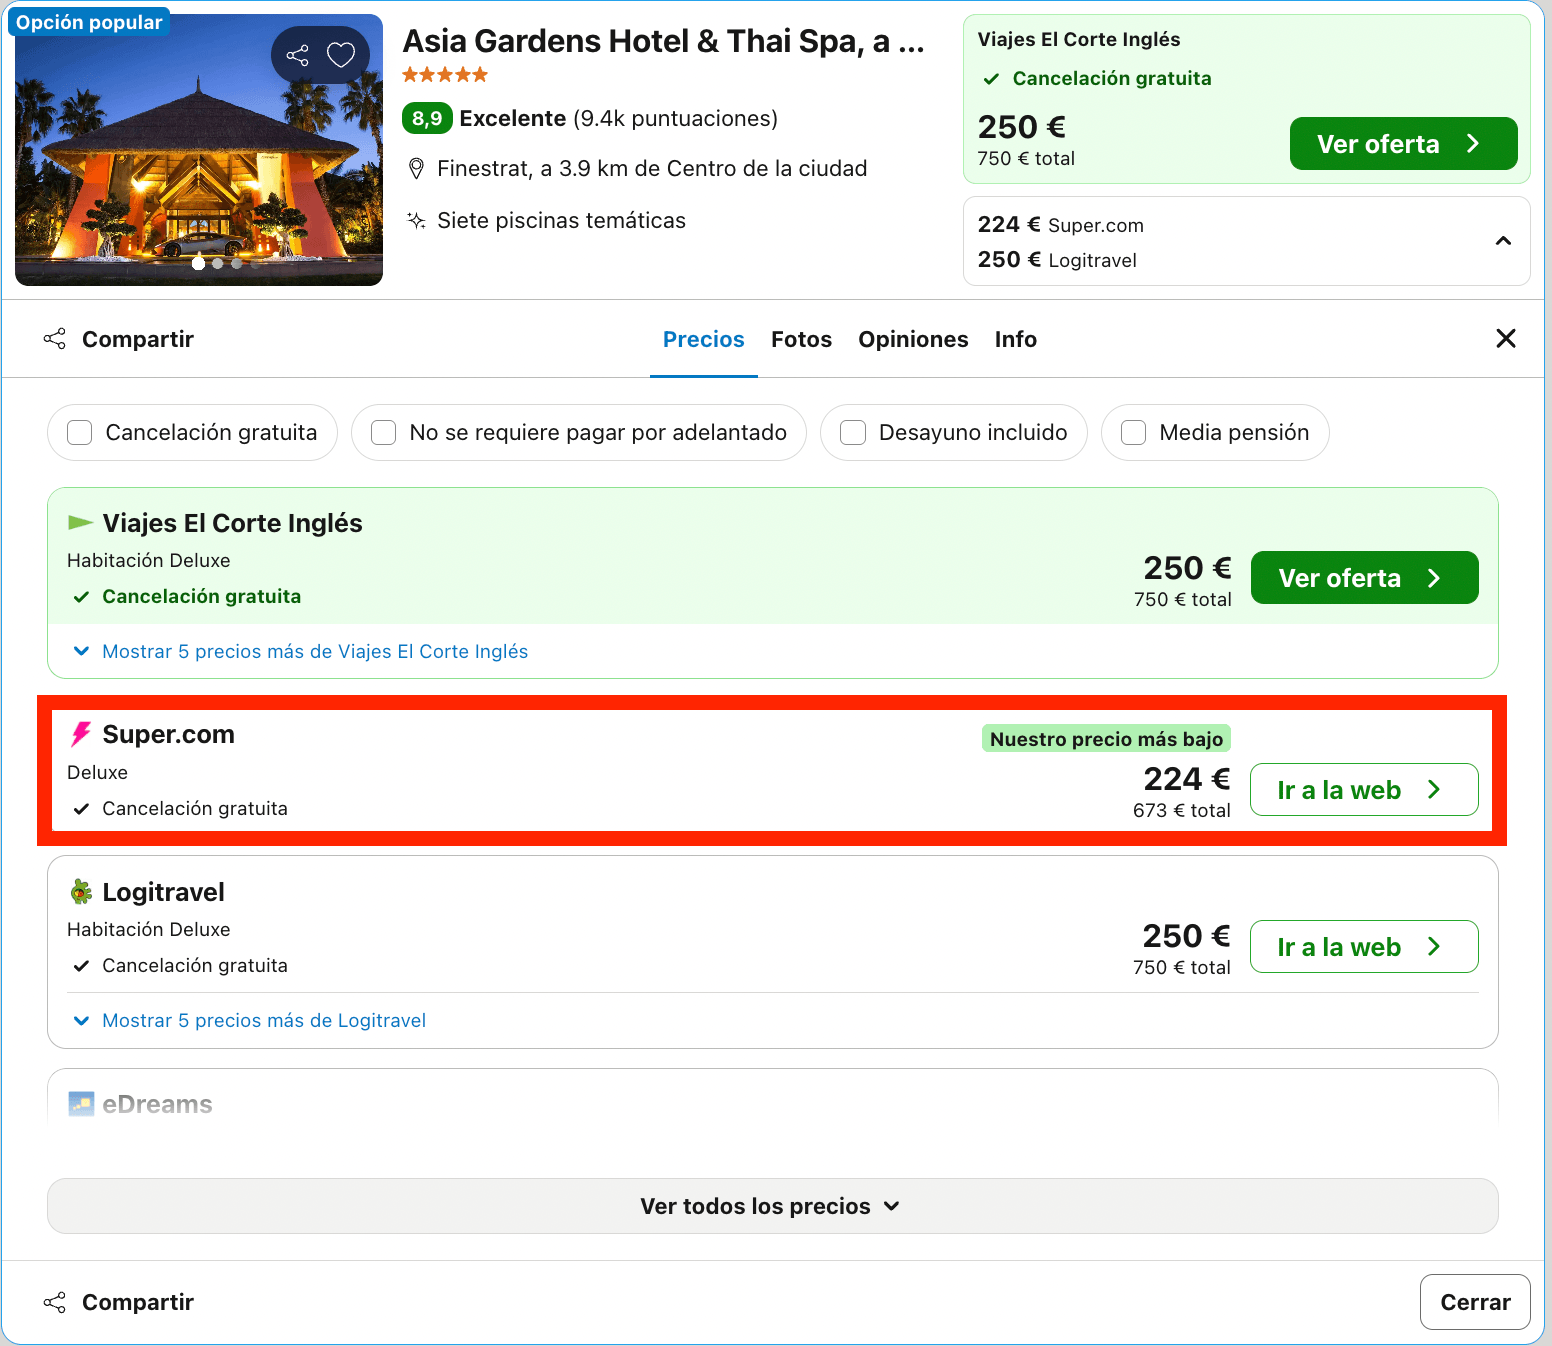1552x1346 pixels.
Task: Click the Nuestro precio más bajo badge
Action: (1106, 739)
